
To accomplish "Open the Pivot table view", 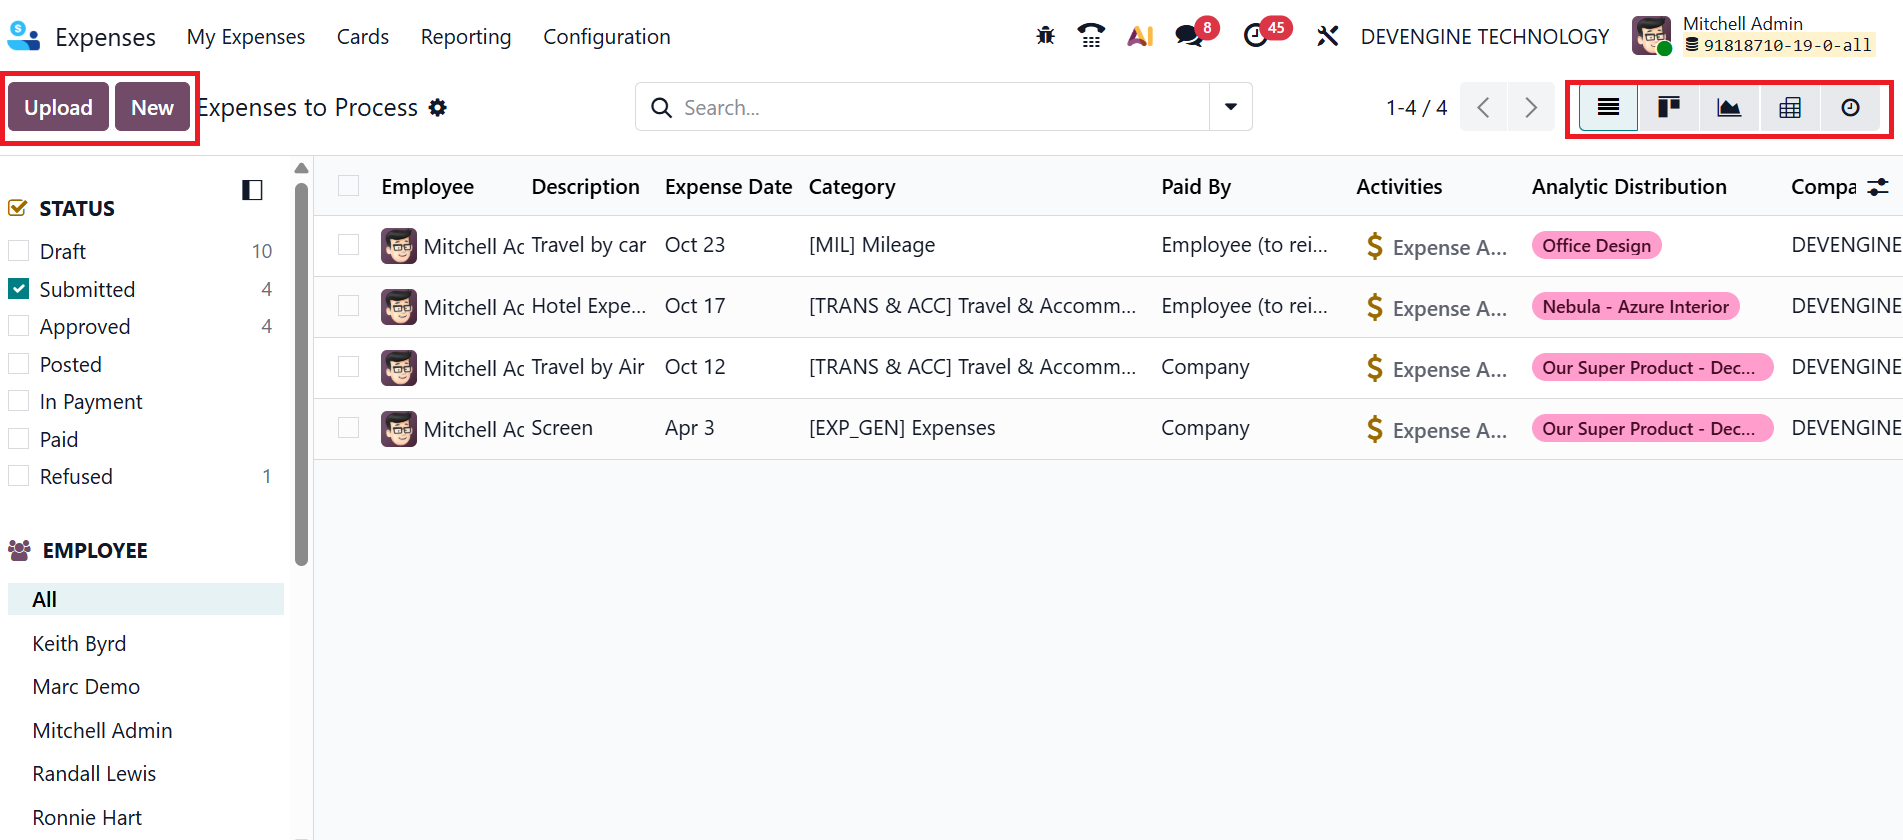I will (1790, 108).
